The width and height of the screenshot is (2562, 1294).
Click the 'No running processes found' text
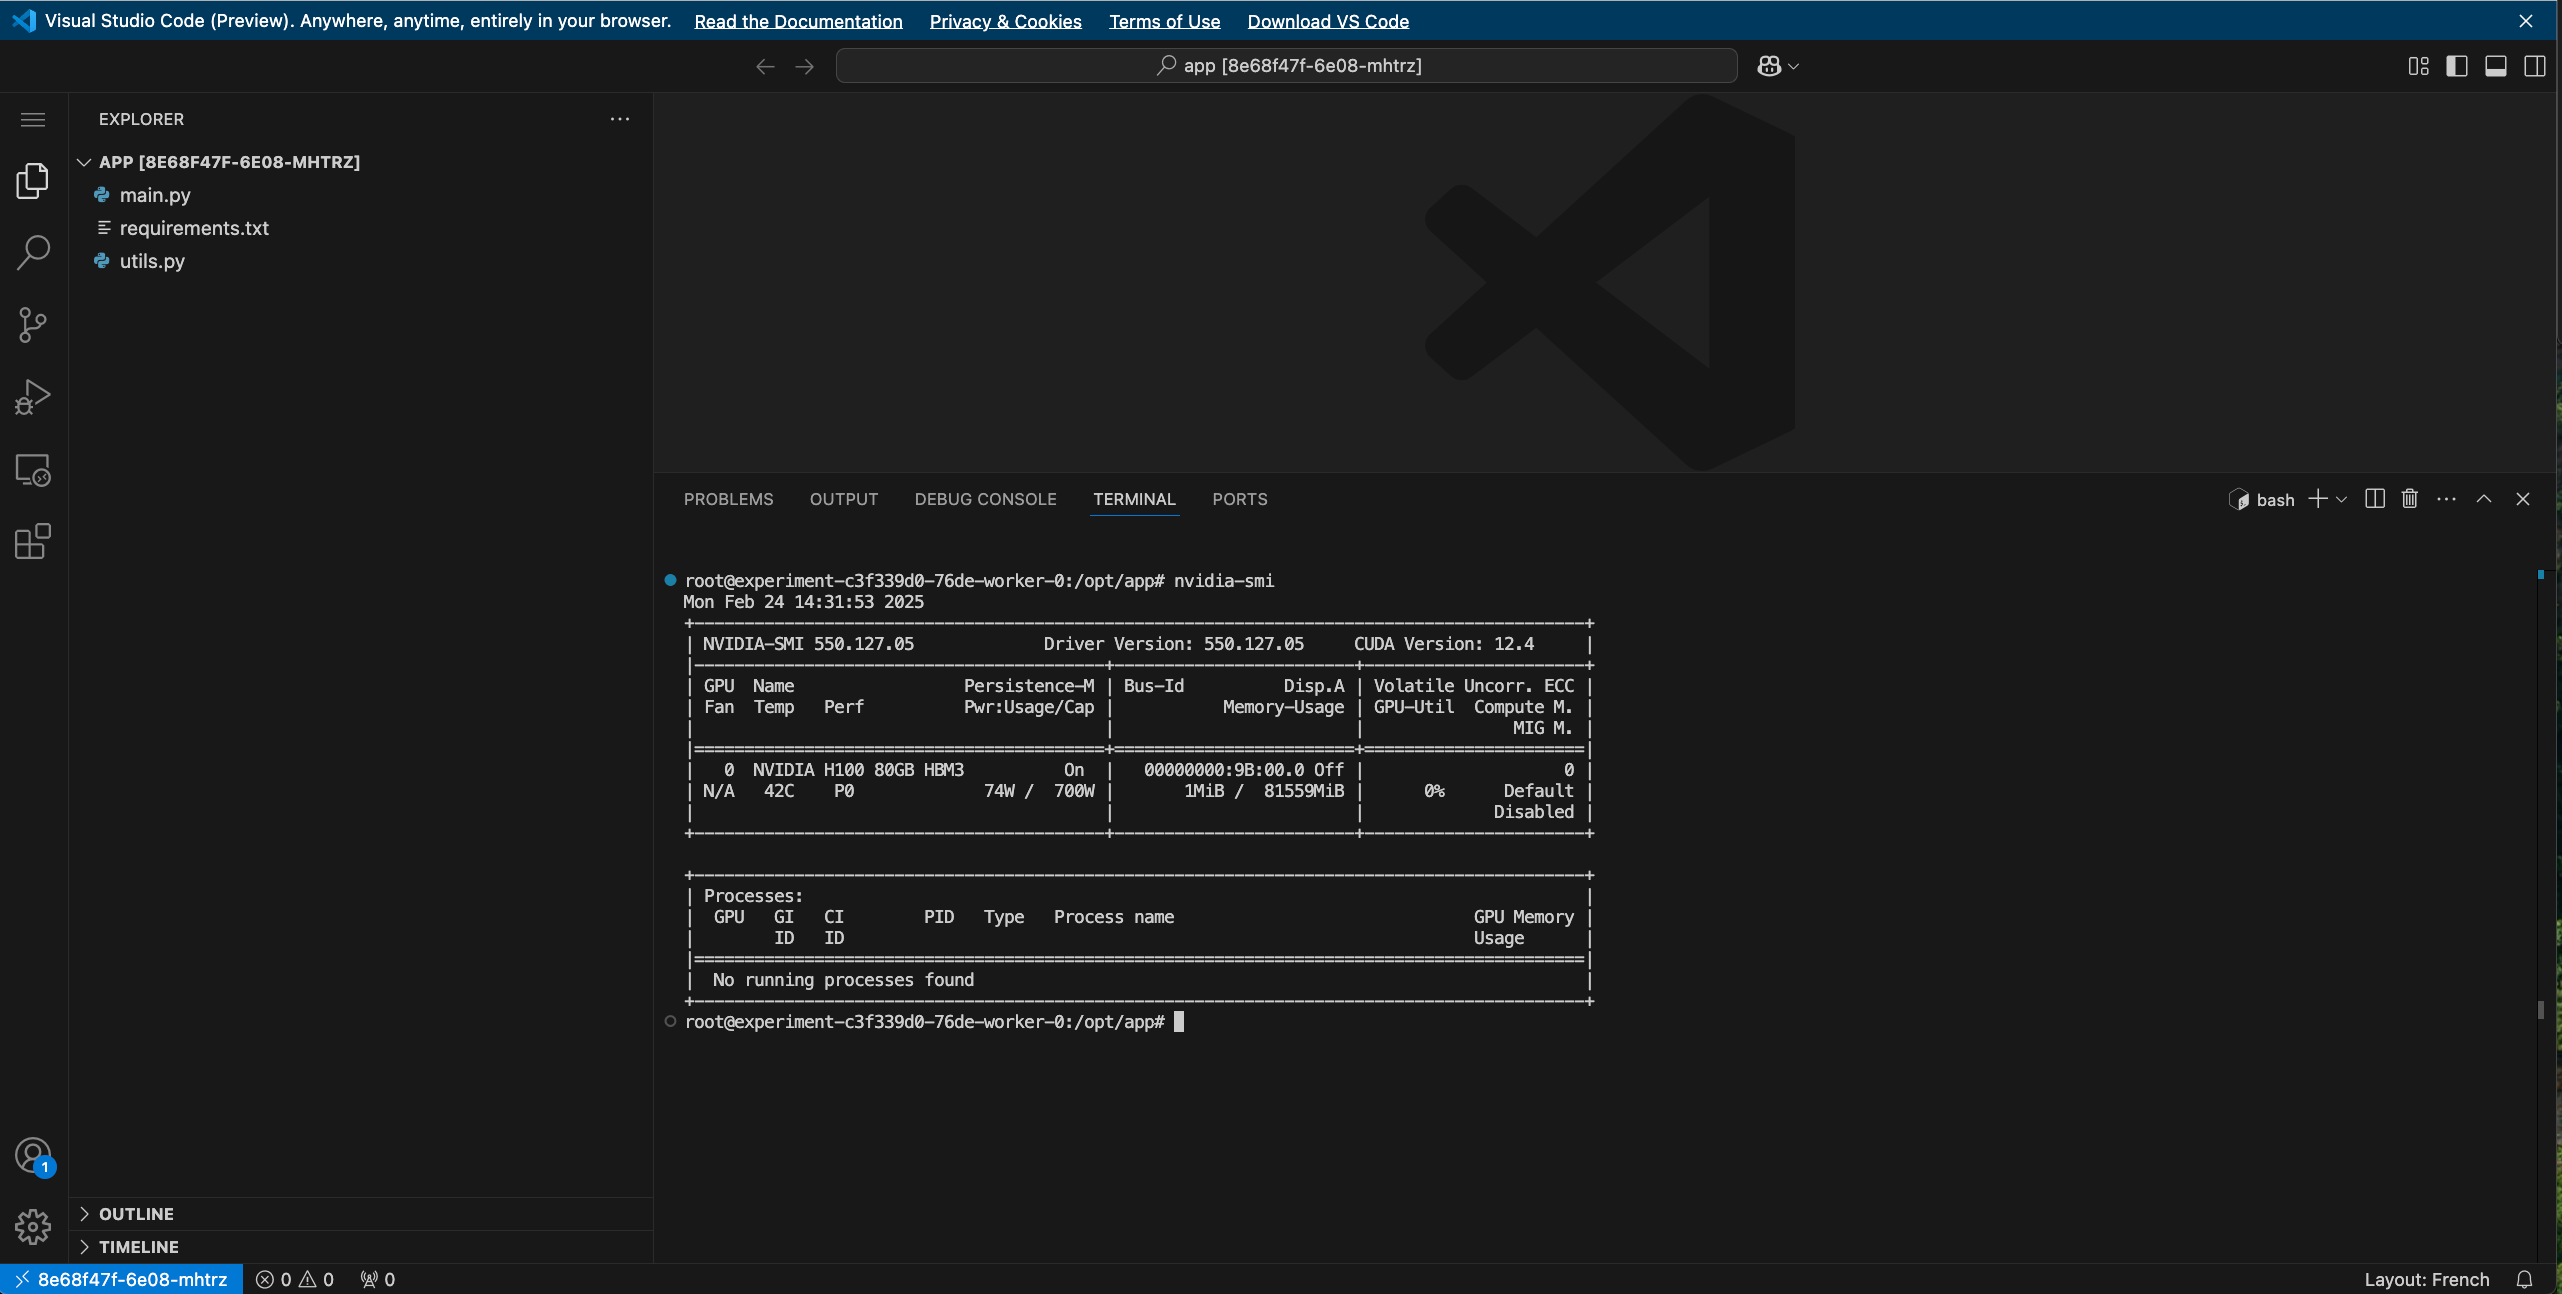click(x=843, y=980)
